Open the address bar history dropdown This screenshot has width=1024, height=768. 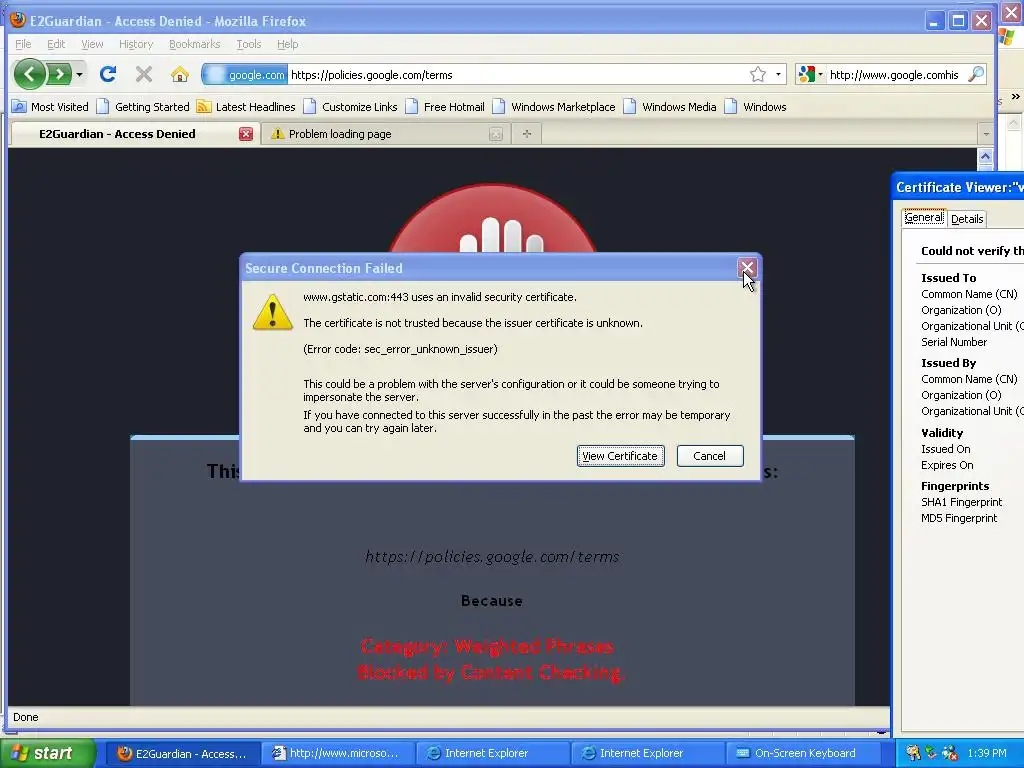point(778,74)
